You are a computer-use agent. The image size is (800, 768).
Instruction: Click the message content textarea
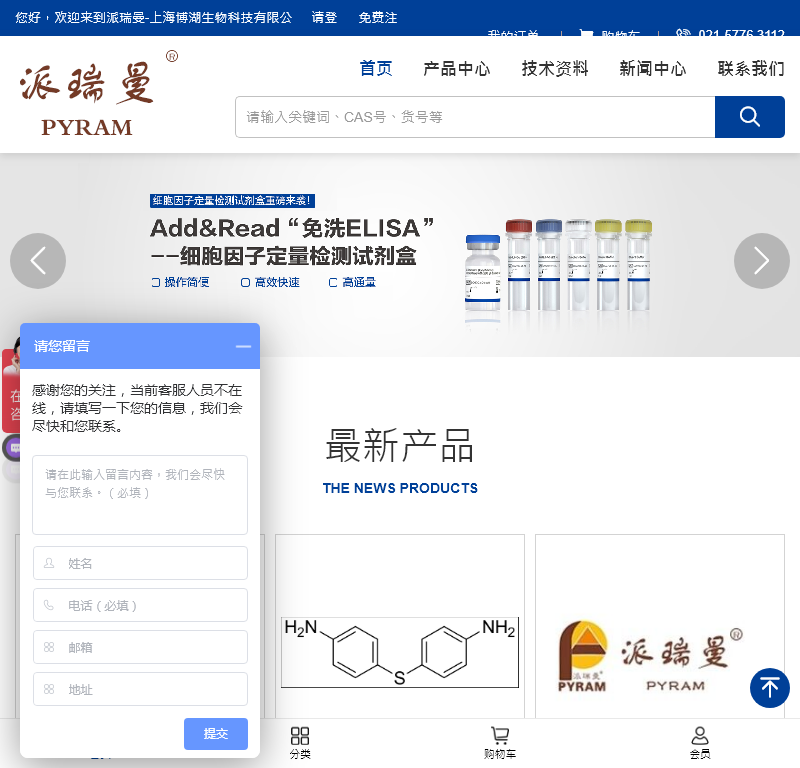[140, 495]
